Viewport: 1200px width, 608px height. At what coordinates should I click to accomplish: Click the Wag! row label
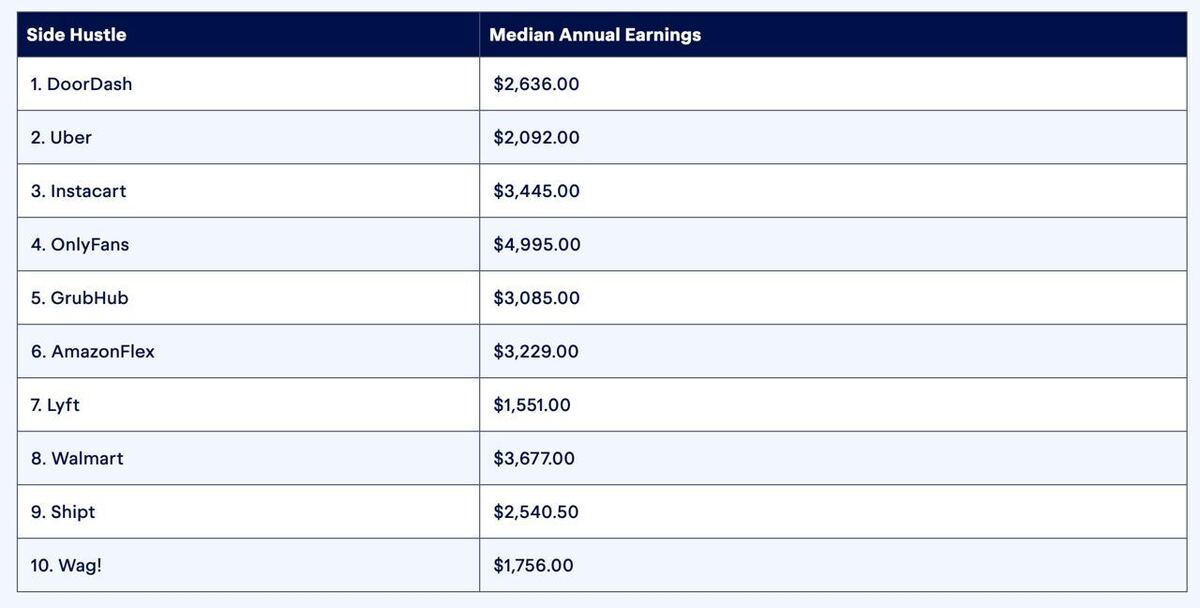point(66,566)
